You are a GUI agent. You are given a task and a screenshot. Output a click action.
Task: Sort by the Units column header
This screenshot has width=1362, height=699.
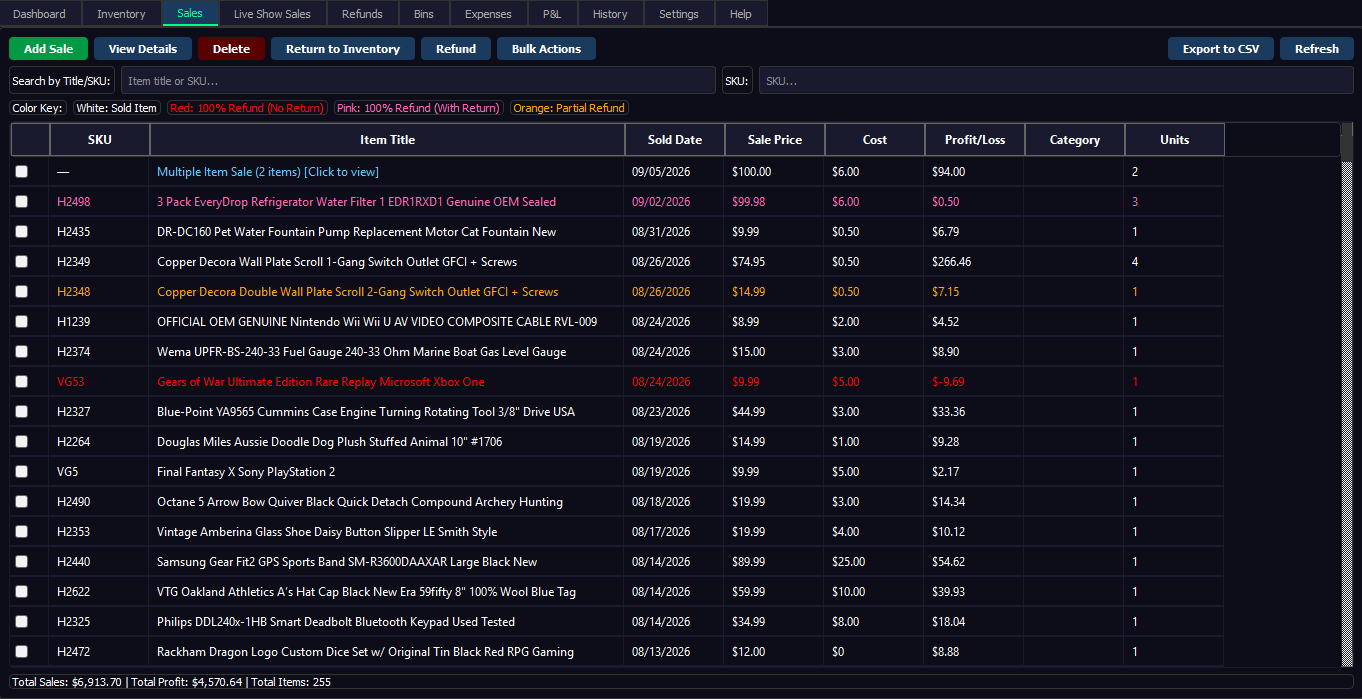click(x=1175, y=140)
